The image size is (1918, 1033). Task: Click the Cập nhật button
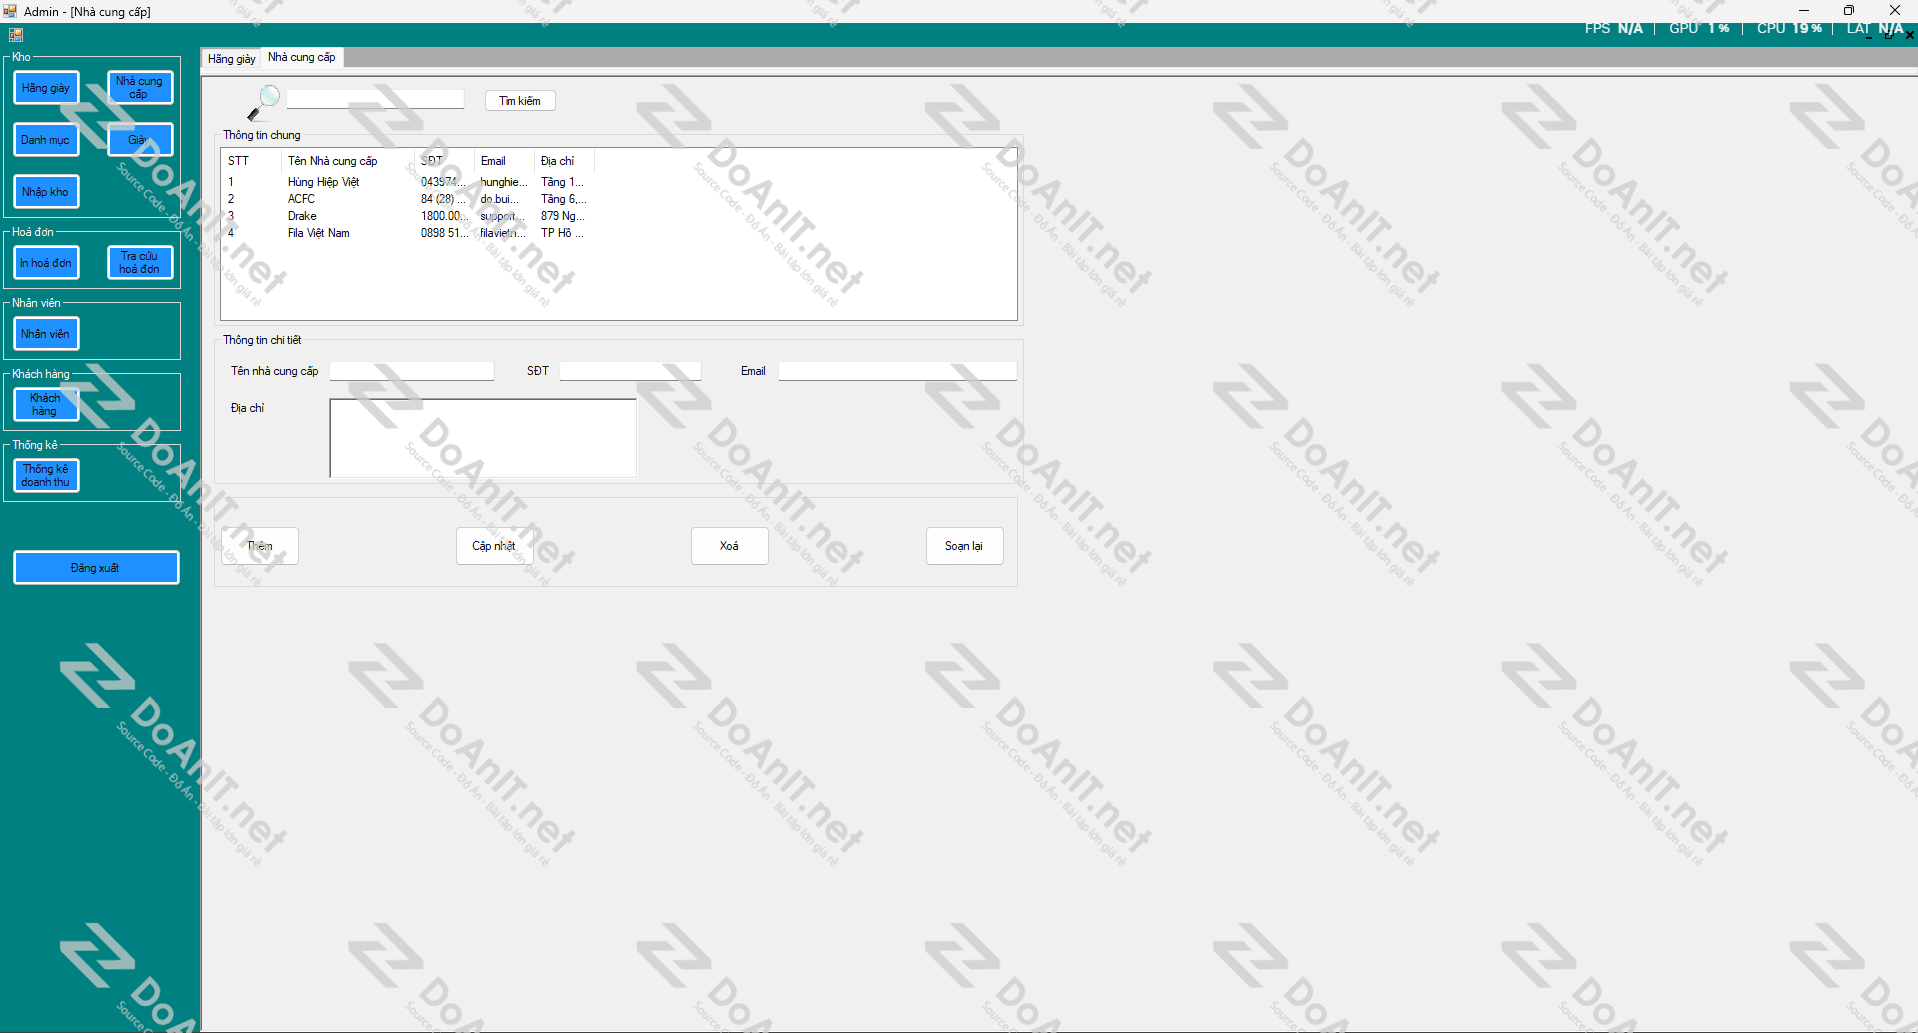[494, 546]
